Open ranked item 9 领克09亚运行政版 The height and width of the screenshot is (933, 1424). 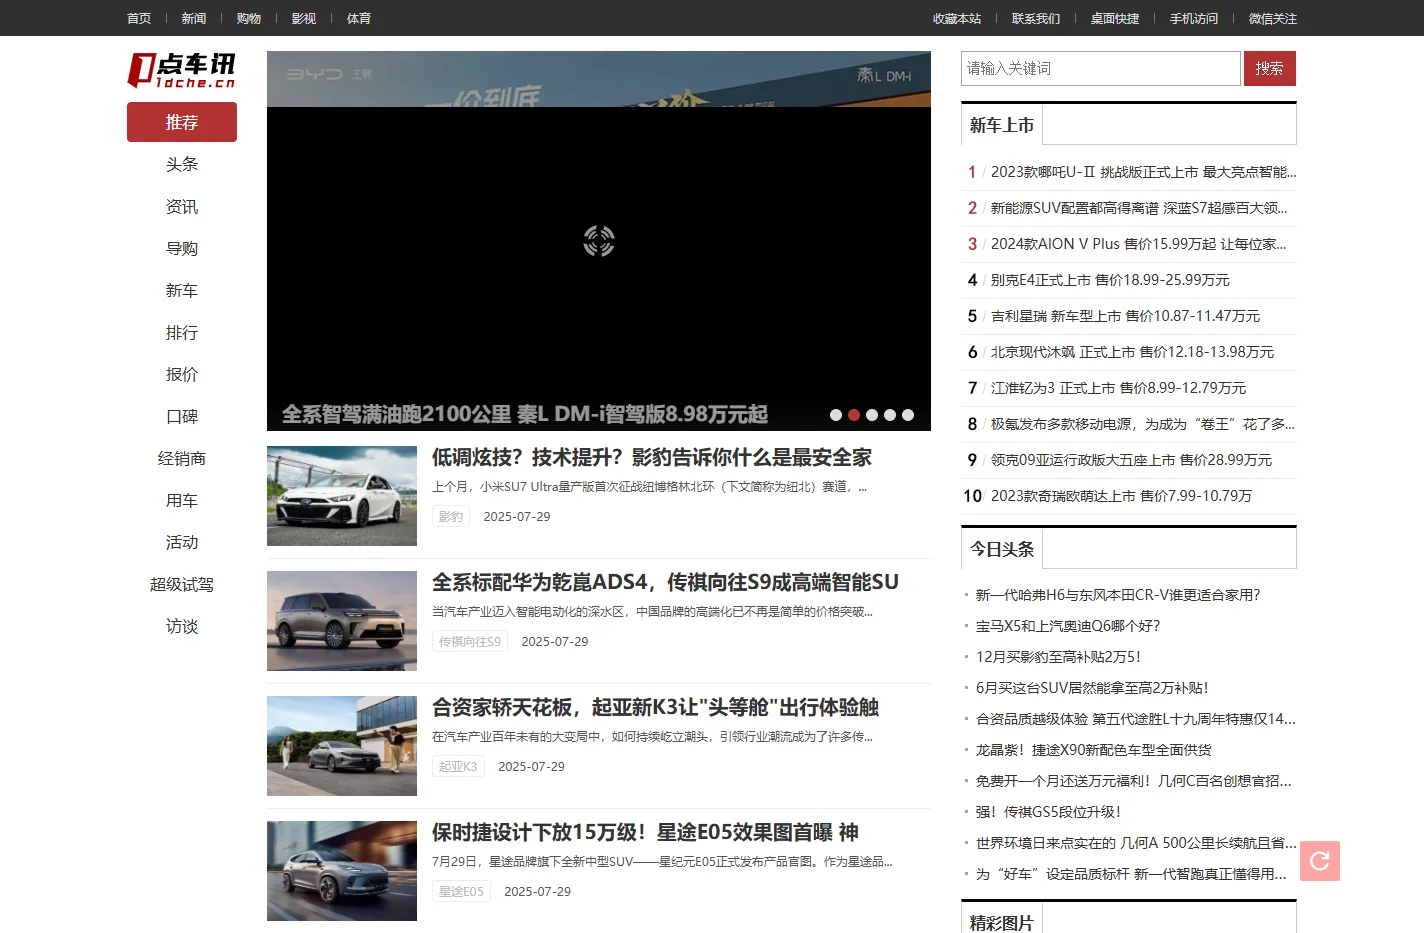click(x=1131, y=460)
